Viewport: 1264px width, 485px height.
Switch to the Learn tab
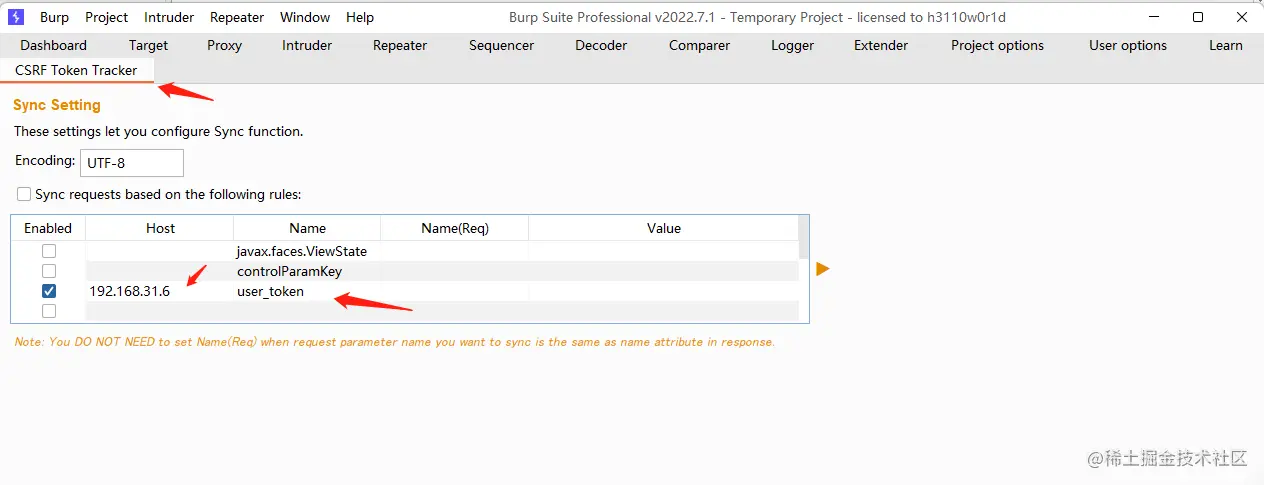pyautogui.click(x=1226, y=45)
